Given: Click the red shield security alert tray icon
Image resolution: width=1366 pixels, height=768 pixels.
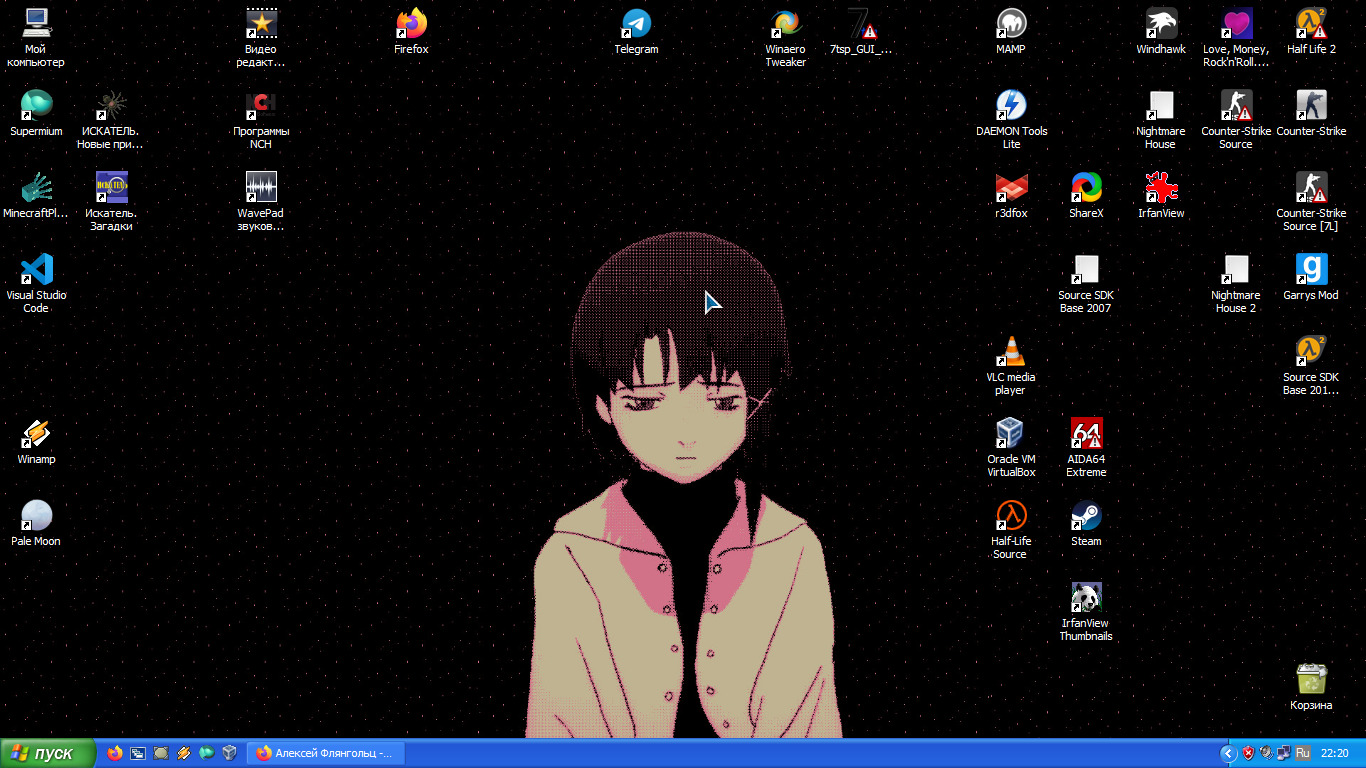Looking at the screenshot, I should click(x=1248, y=753).
